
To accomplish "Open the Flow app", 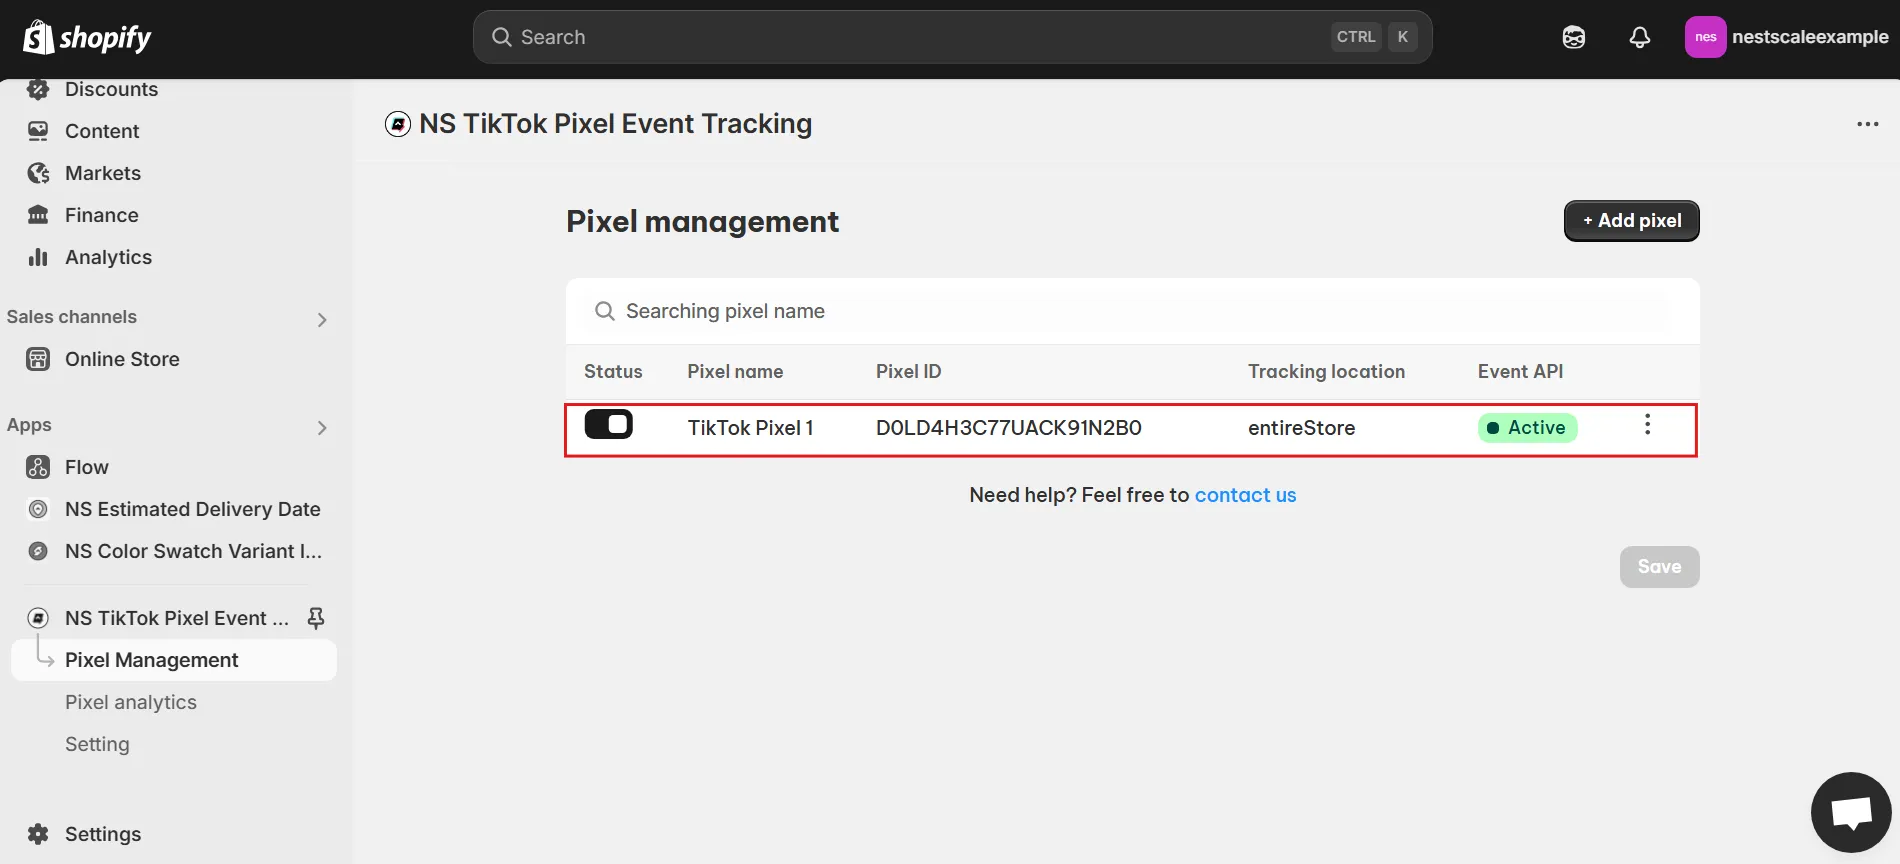I will coord(87,467).
